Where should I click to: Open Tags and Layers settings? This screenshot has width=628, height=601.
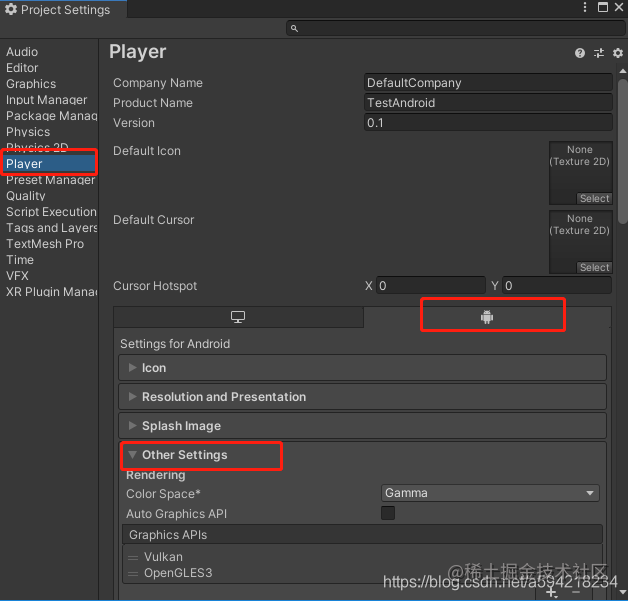click(48, 228)
